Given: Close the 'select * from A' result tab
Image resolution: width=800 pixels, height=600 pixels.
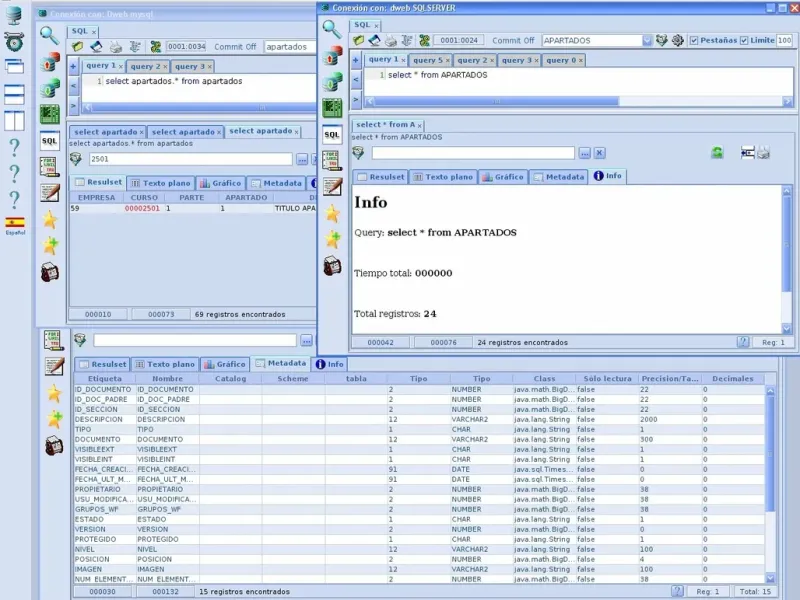Looking at the screenshot, I should [x=419, y=126].
